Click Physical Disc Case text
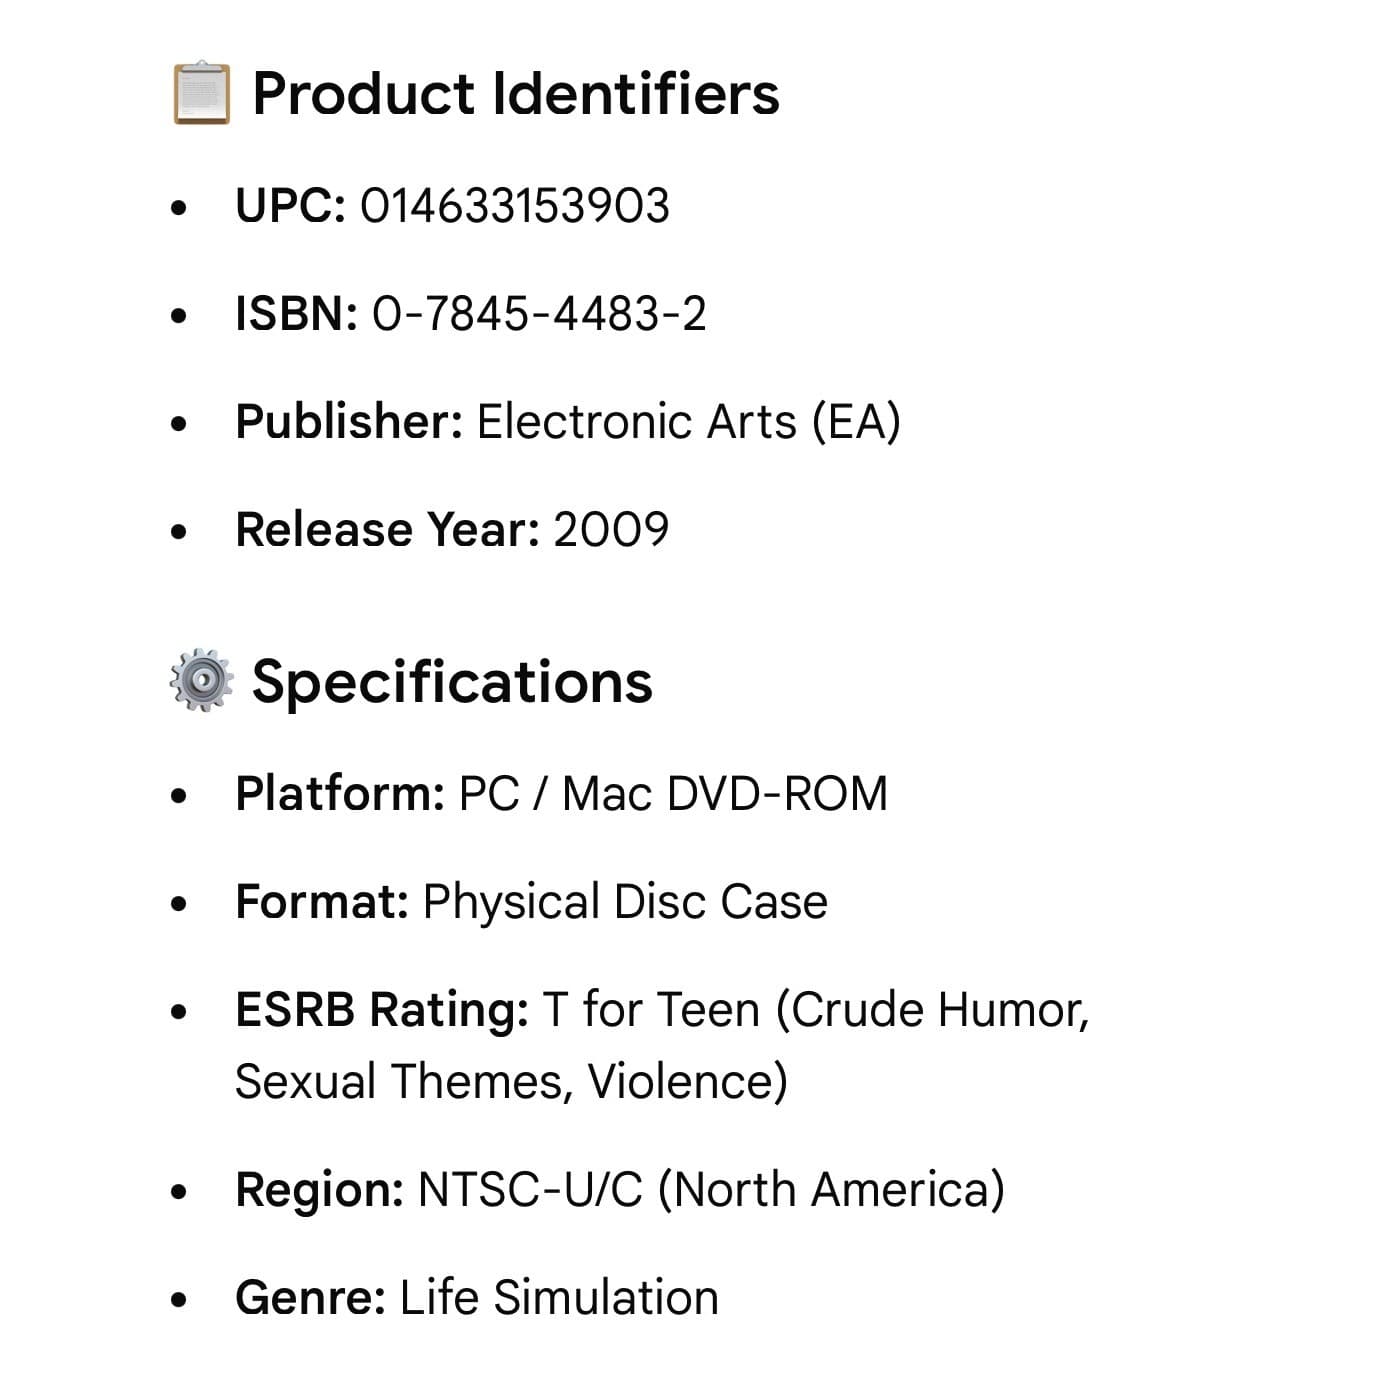Screen dimensions: 1386x1386 (625, 902)
